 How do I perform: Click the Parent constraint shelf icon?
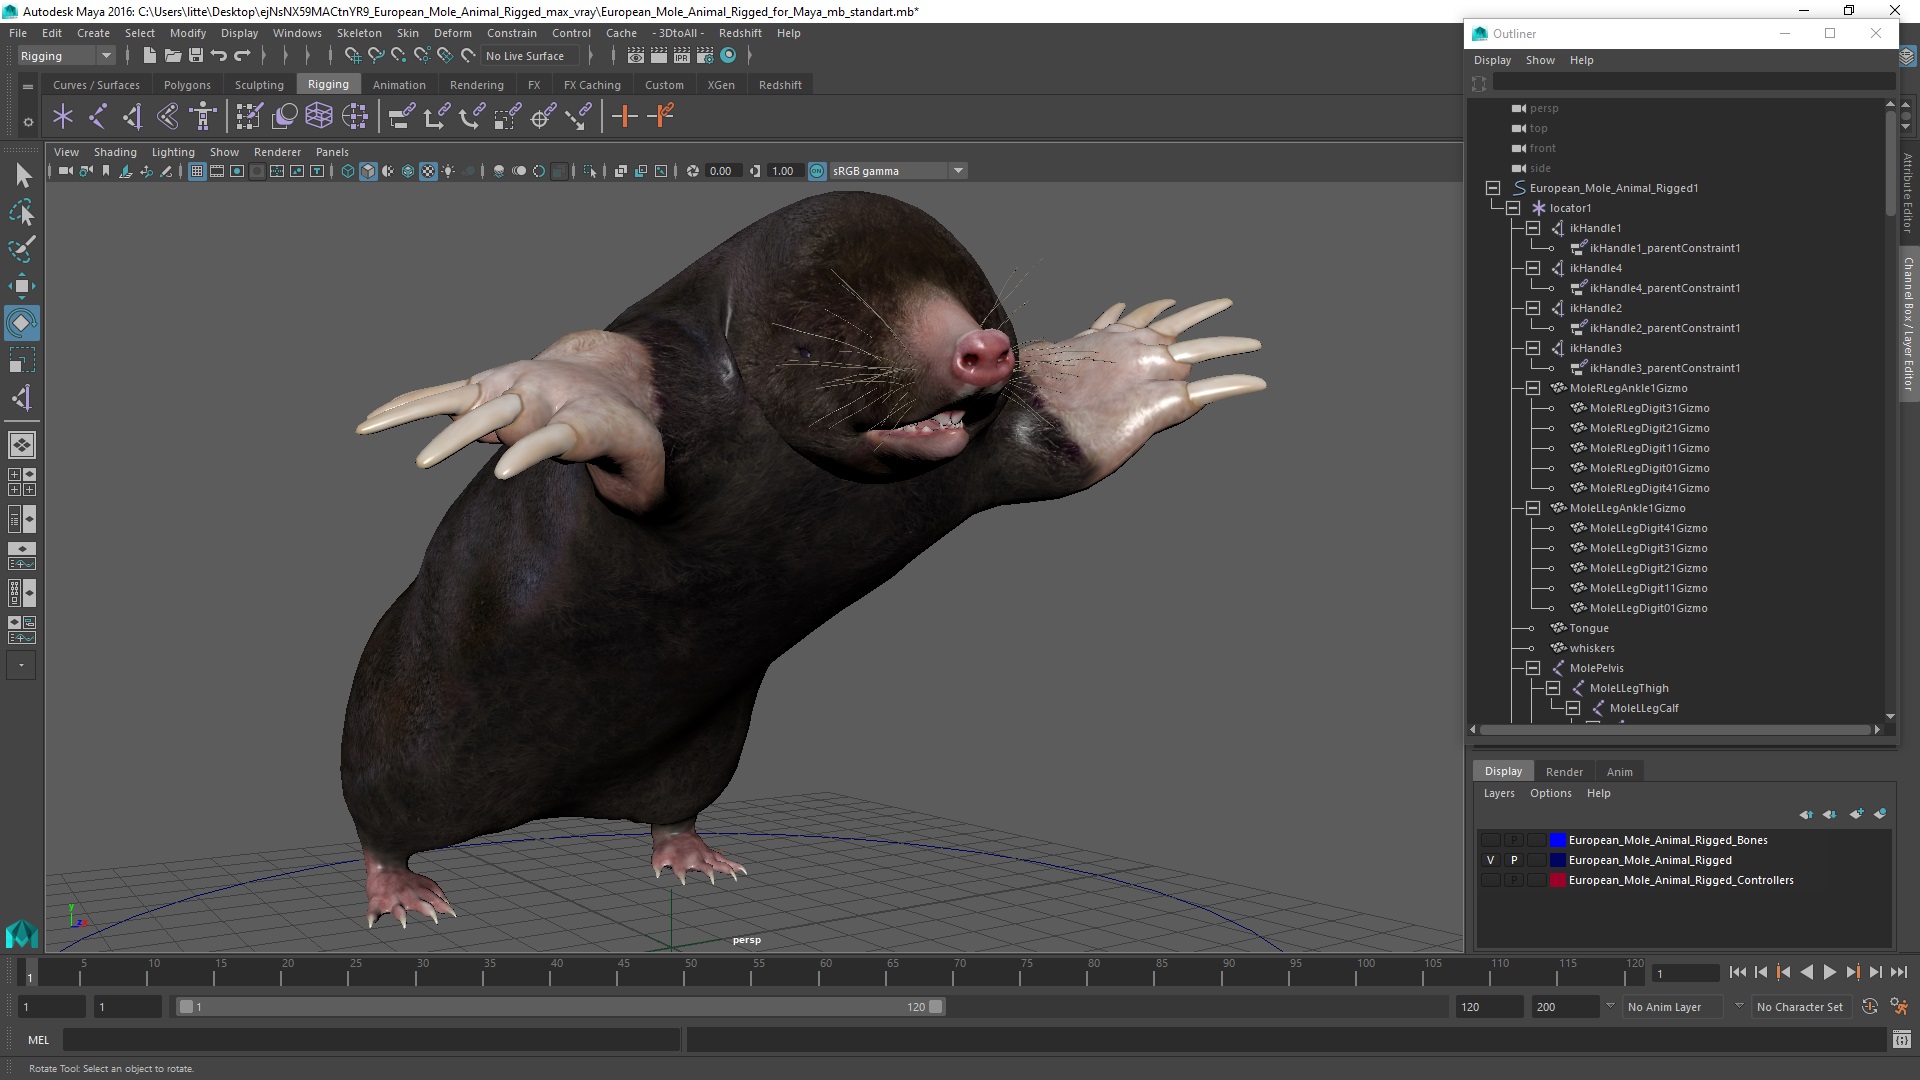tap(402, 117)
